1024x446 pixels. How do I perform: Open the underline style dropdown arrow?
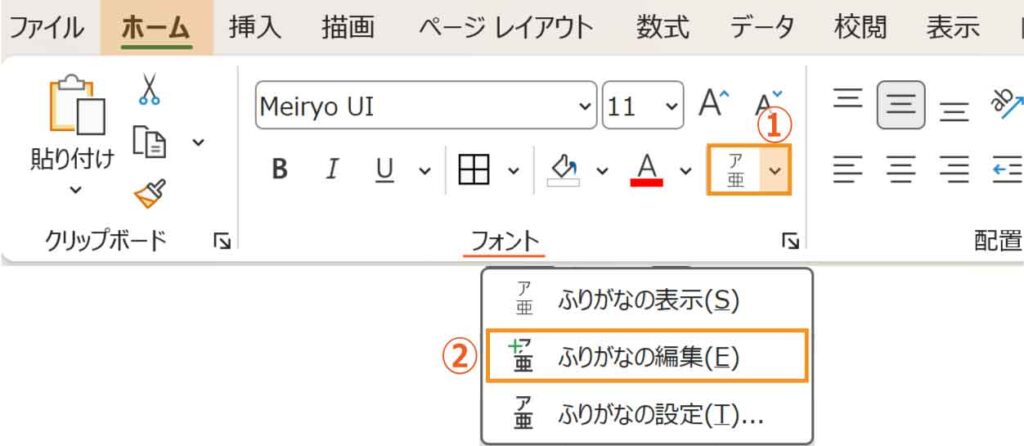[424, 170]
